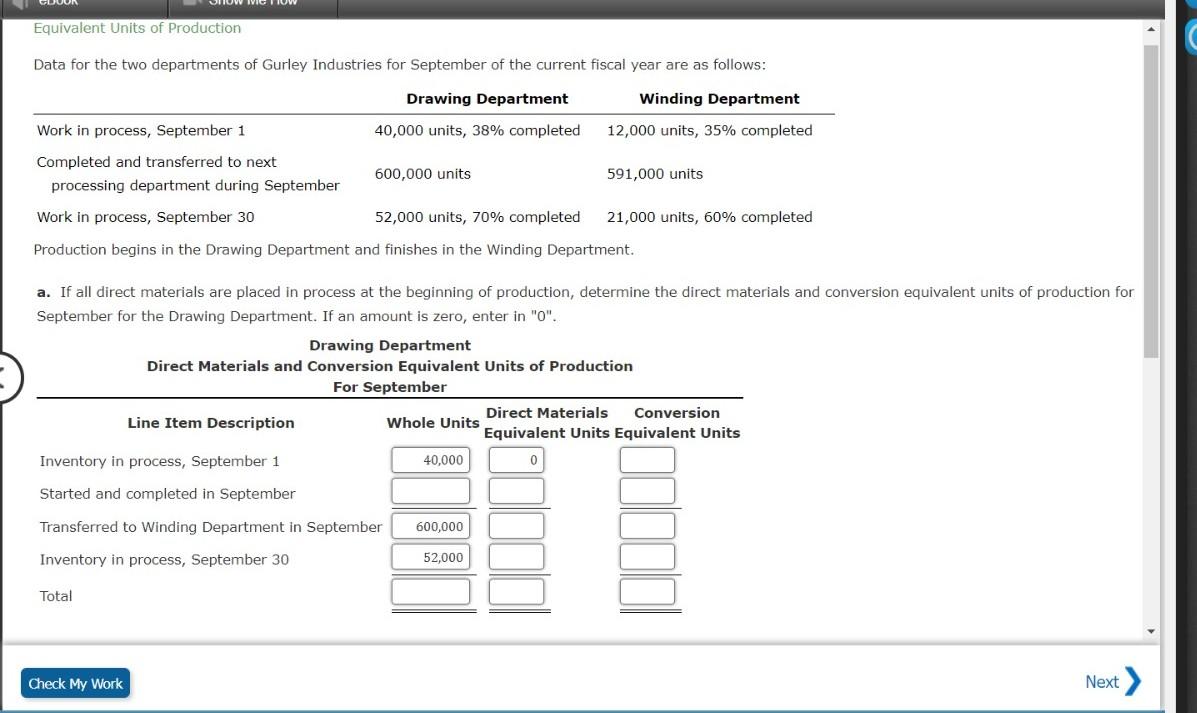Select Conversion field for Inventory September 1
This screenshot has height=713, width=1197.
coord(647,458)
